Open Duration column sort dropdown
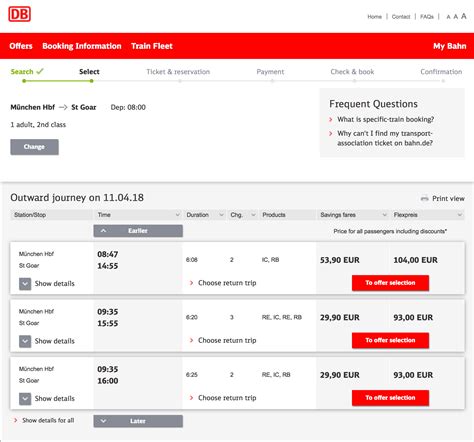 [x=221, y=215]
